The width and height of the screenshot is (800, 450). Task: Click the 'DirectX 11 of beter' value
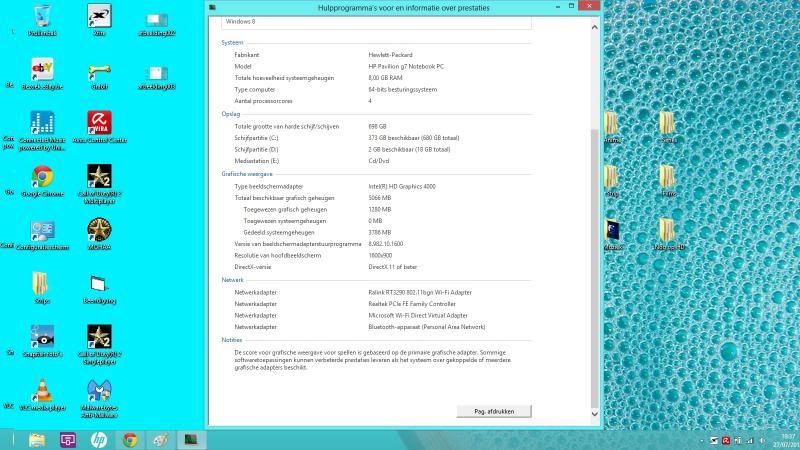pyautogui.click(x=392, y=267)
